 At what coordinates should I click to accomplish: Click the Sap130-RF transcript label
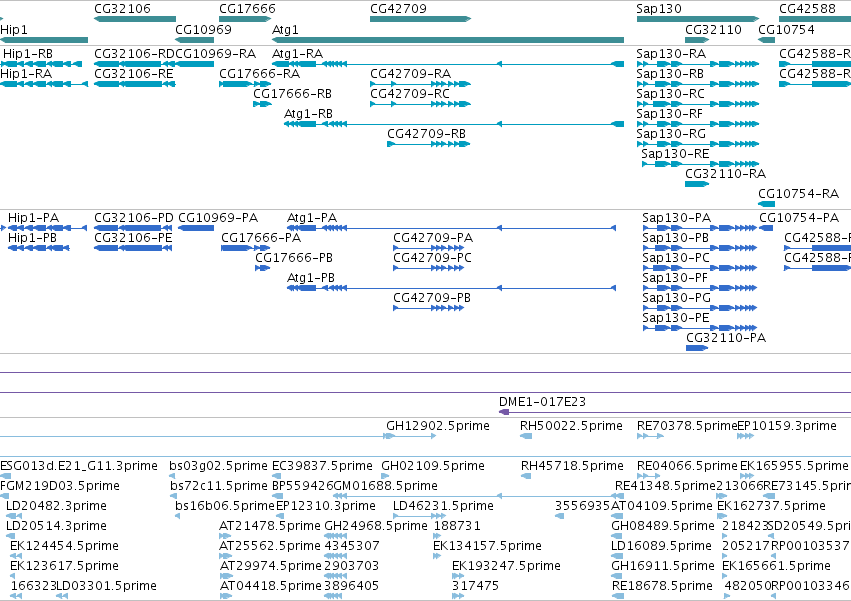pos(670,114)
